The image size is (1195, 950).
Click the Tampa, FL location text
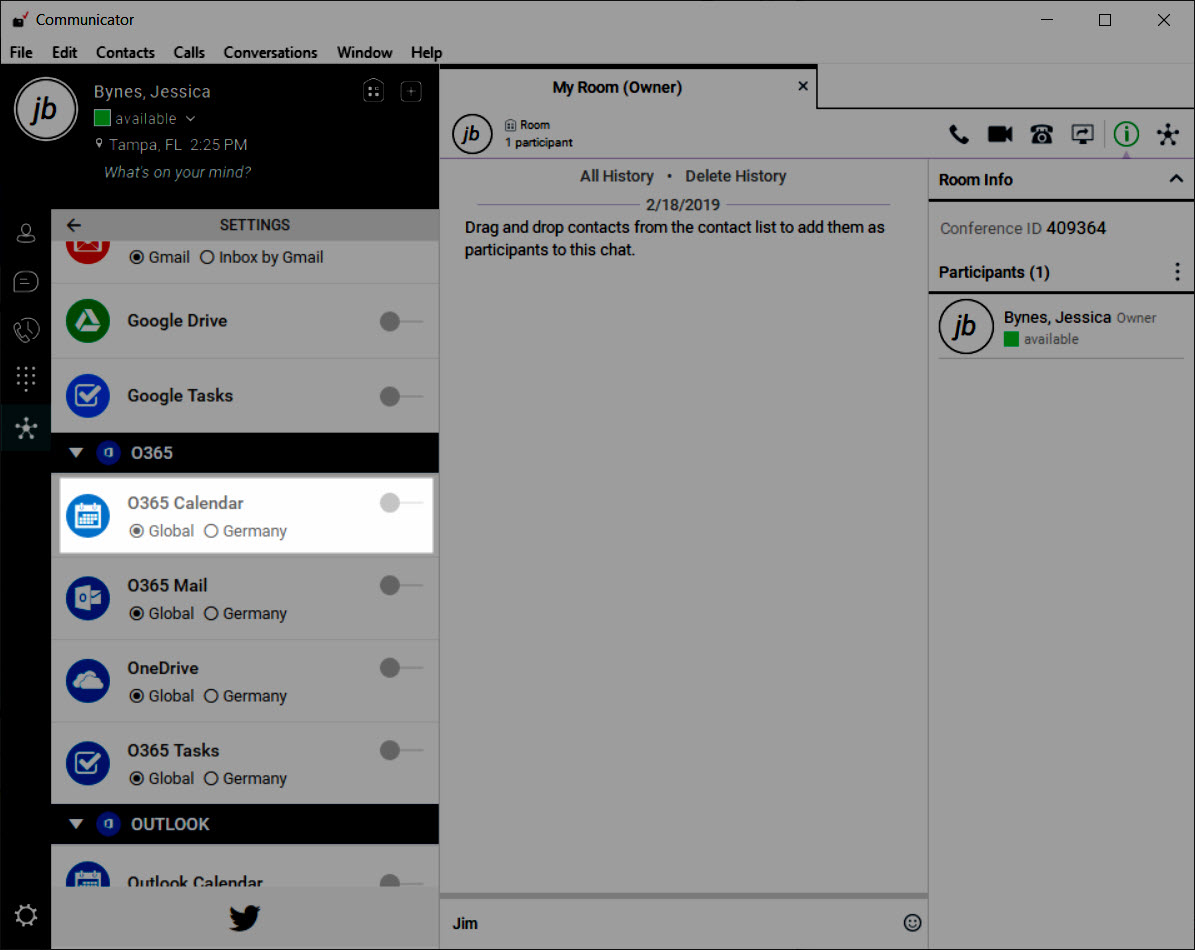point(145,145)
